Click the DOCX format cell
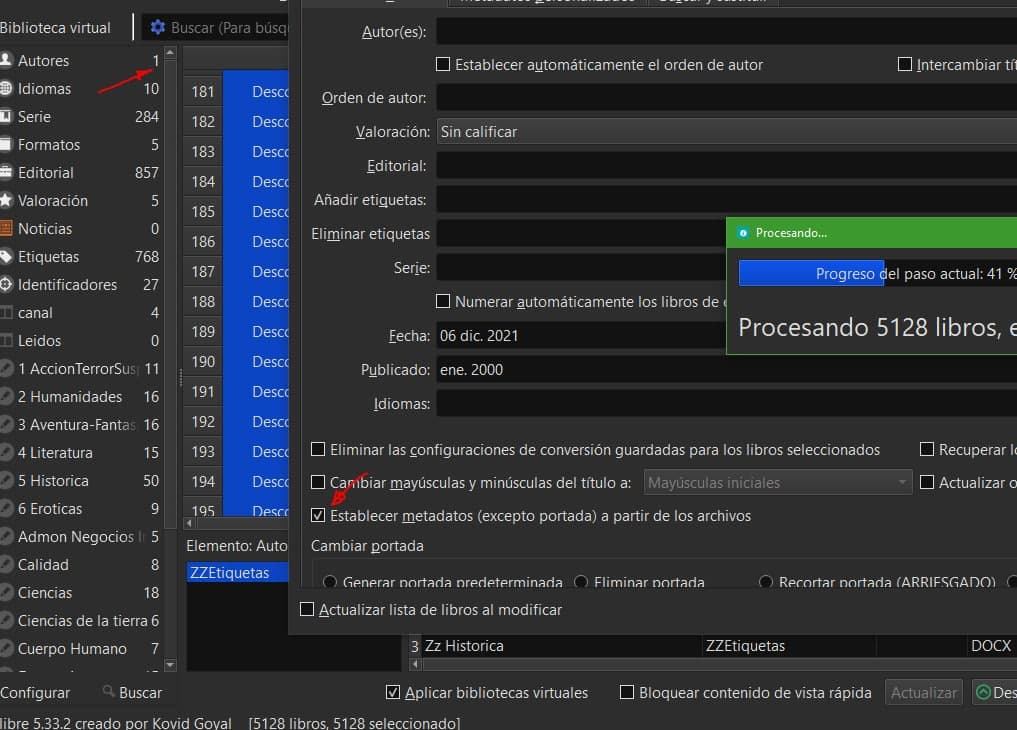The height and width of the screenshot is (730, 1017). [990, 646]
